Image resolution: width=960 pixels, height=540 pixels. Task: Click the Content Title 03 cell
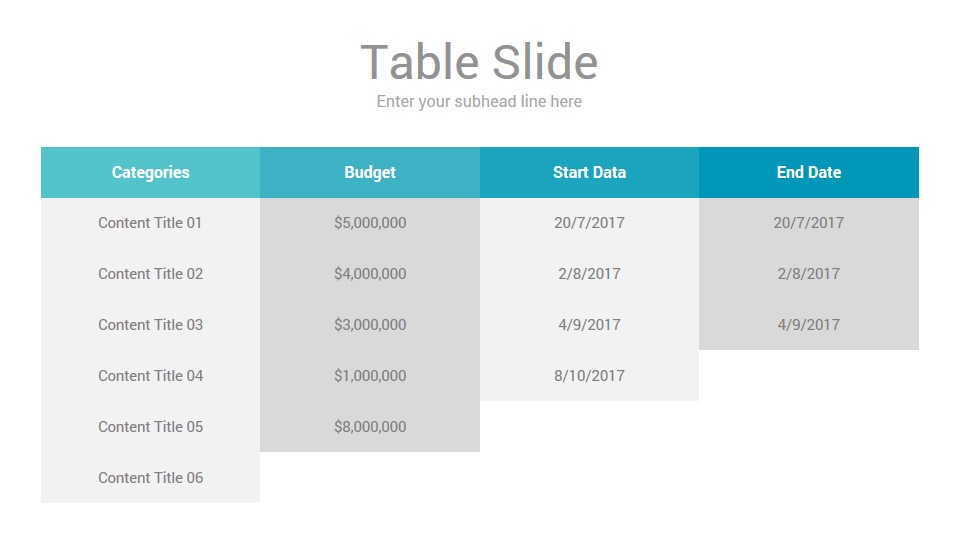(151, 324)
